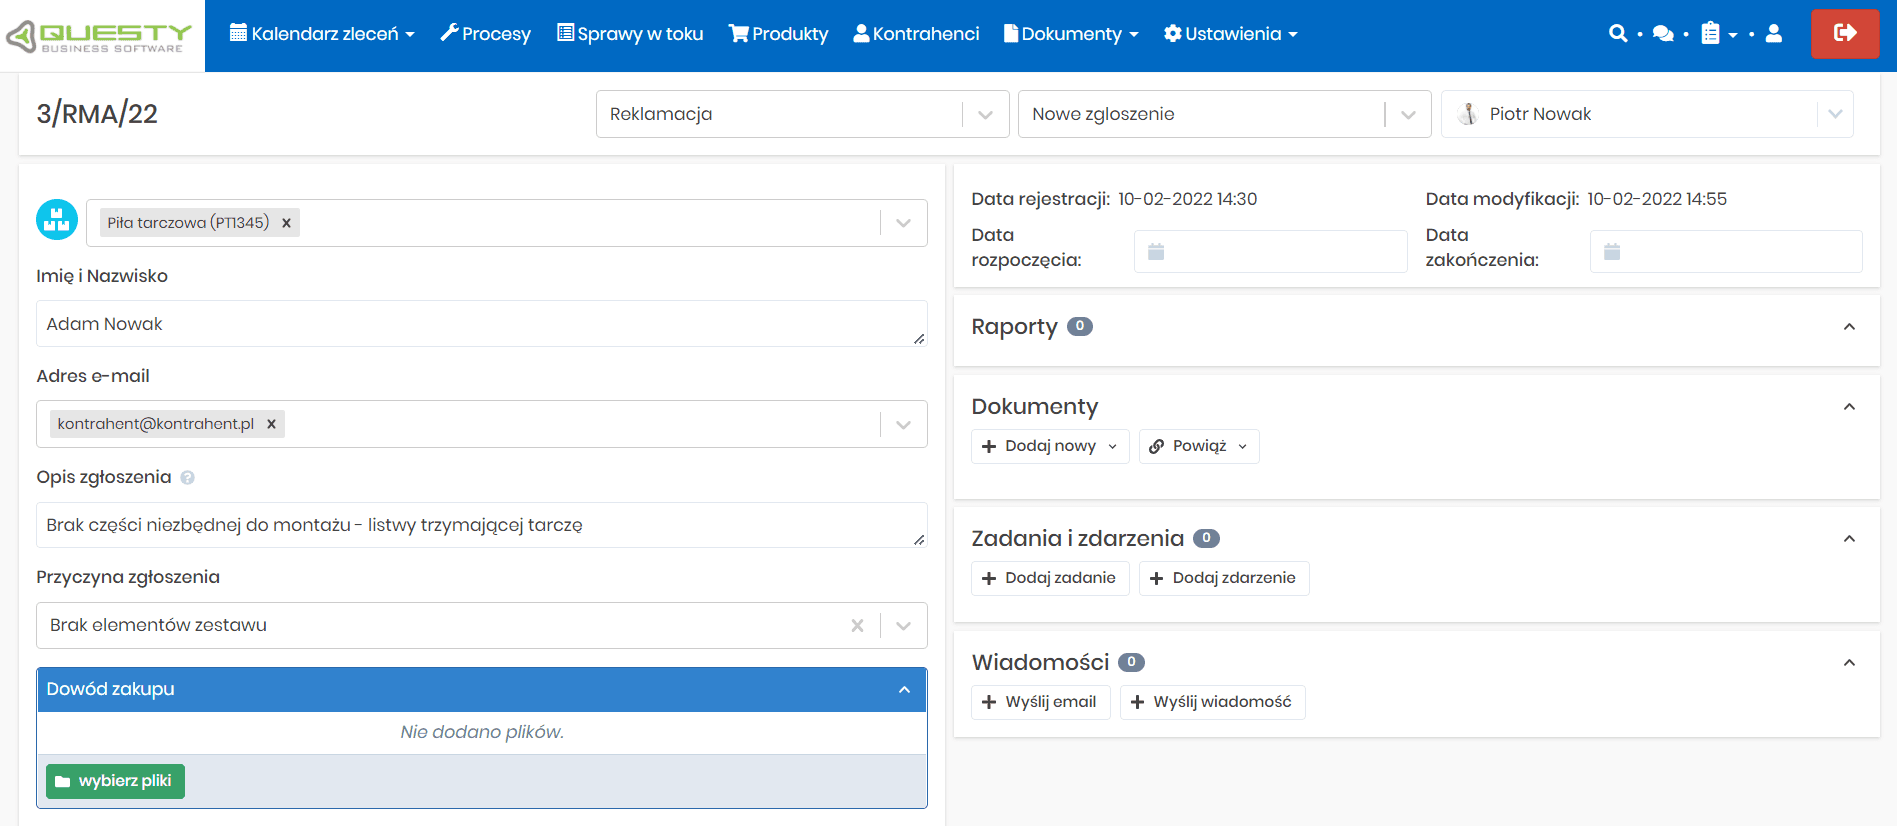
Task: Remove the kontrahent@kontrahent.pl email tag
Action: pos(271,424)
